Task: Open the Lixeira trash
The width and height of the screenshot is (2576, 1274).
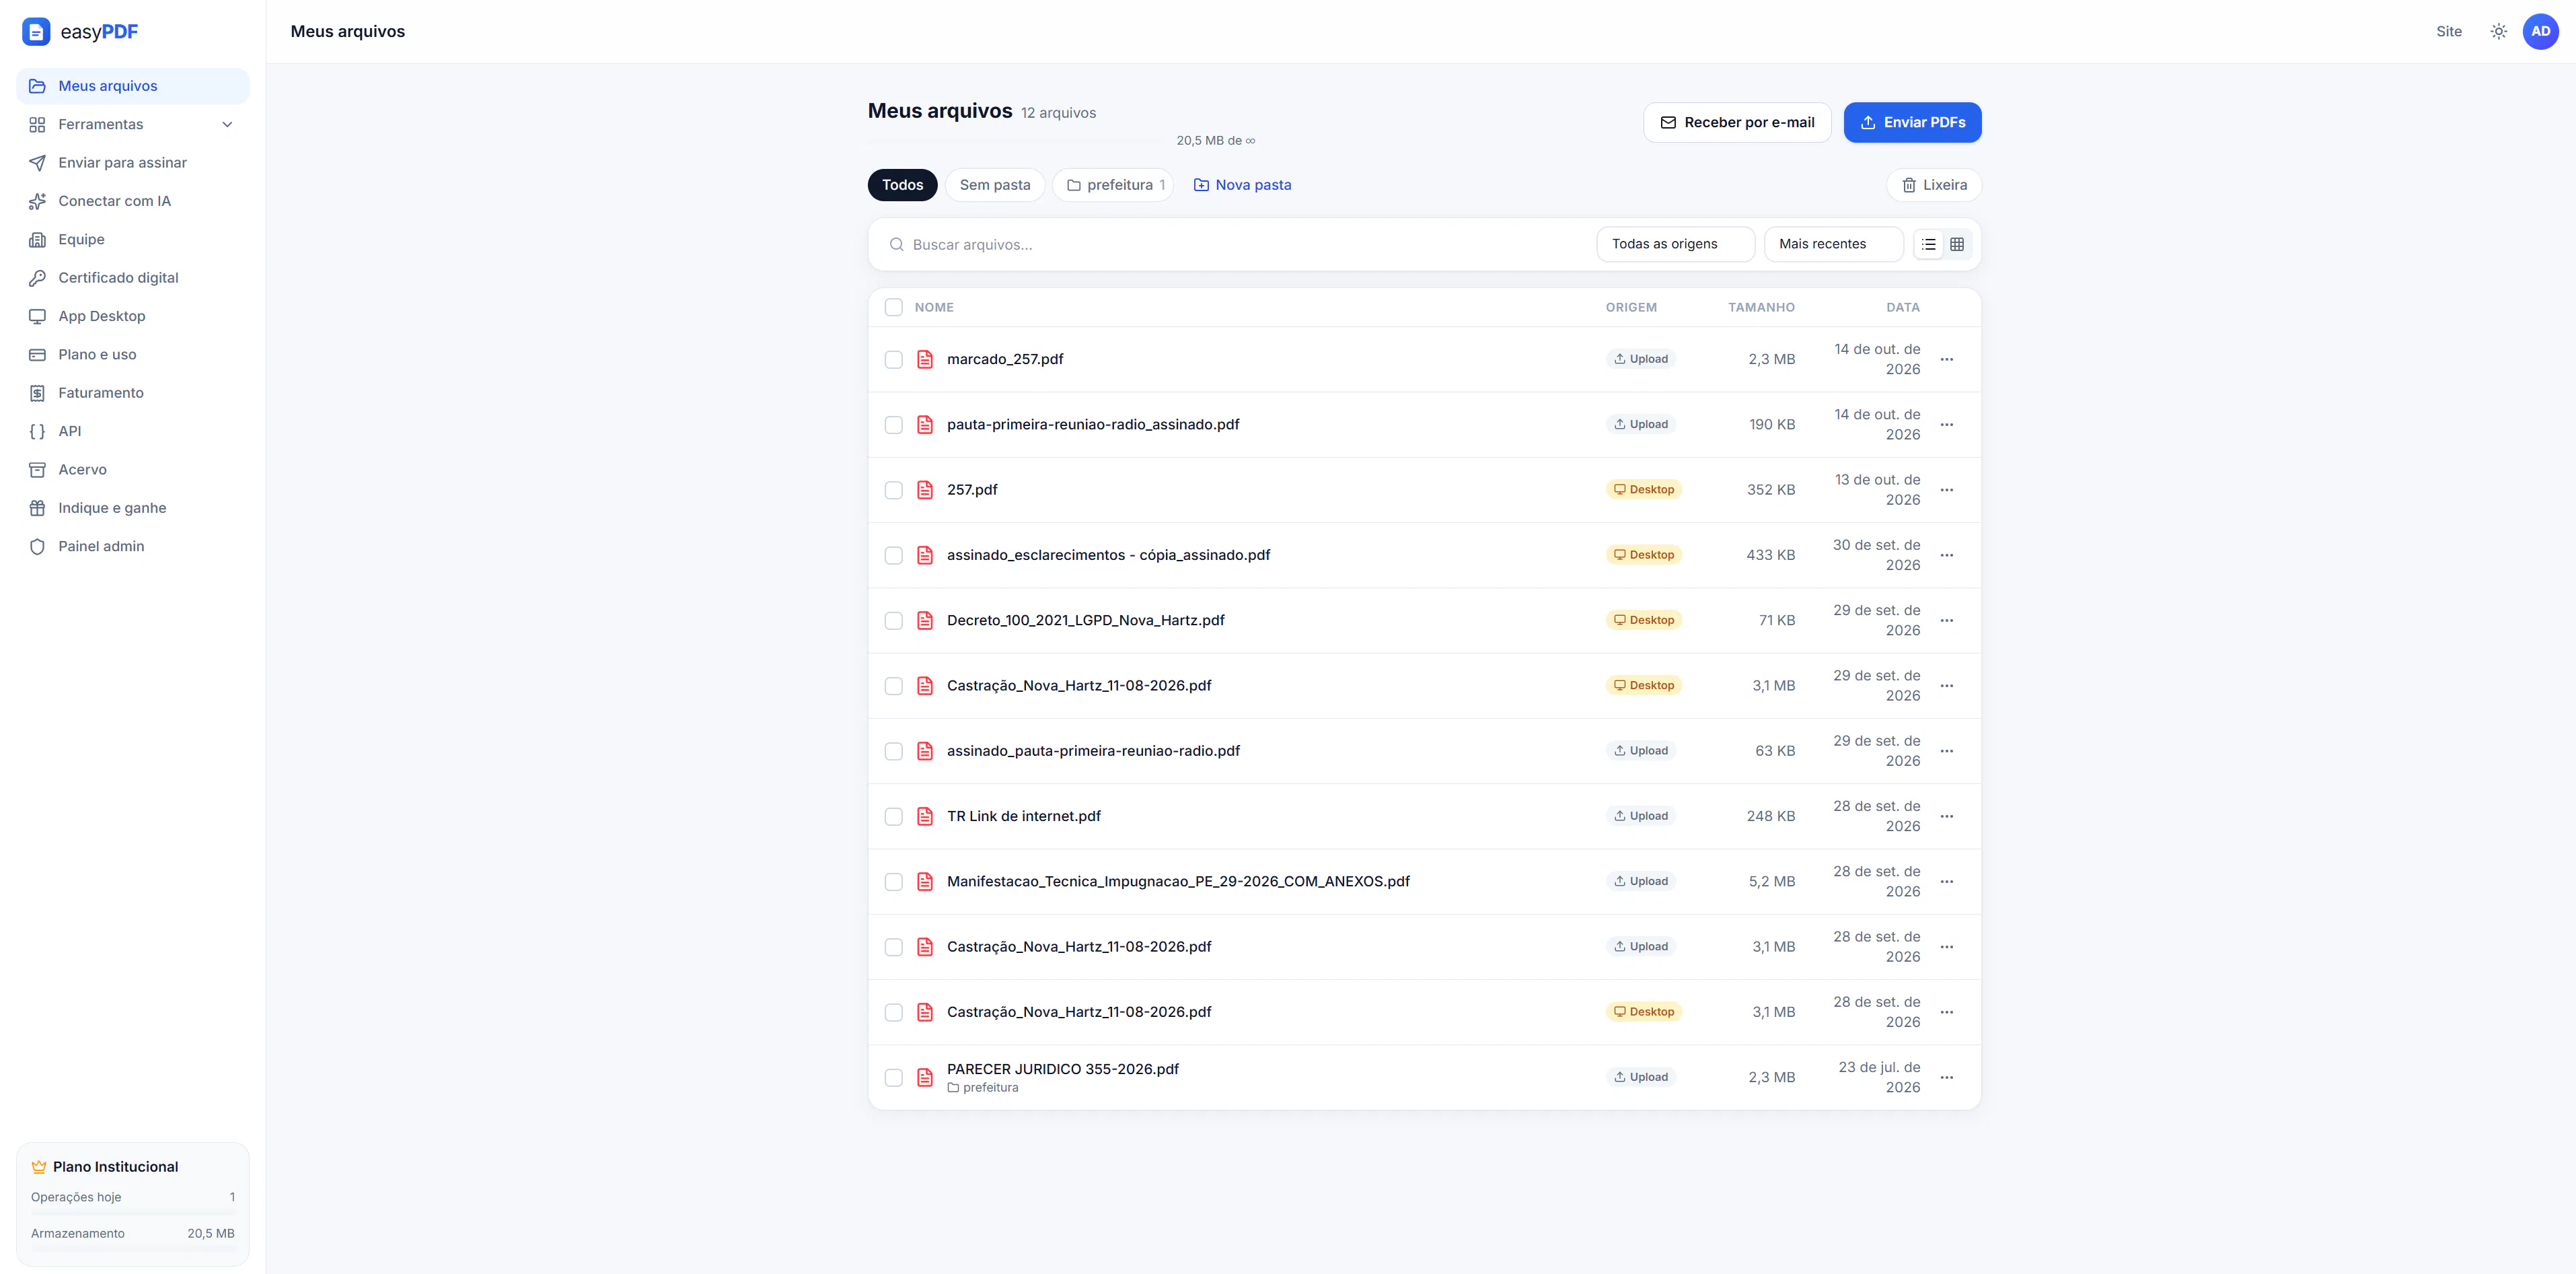Action: pyautogui.click(x=1933, y=185)
